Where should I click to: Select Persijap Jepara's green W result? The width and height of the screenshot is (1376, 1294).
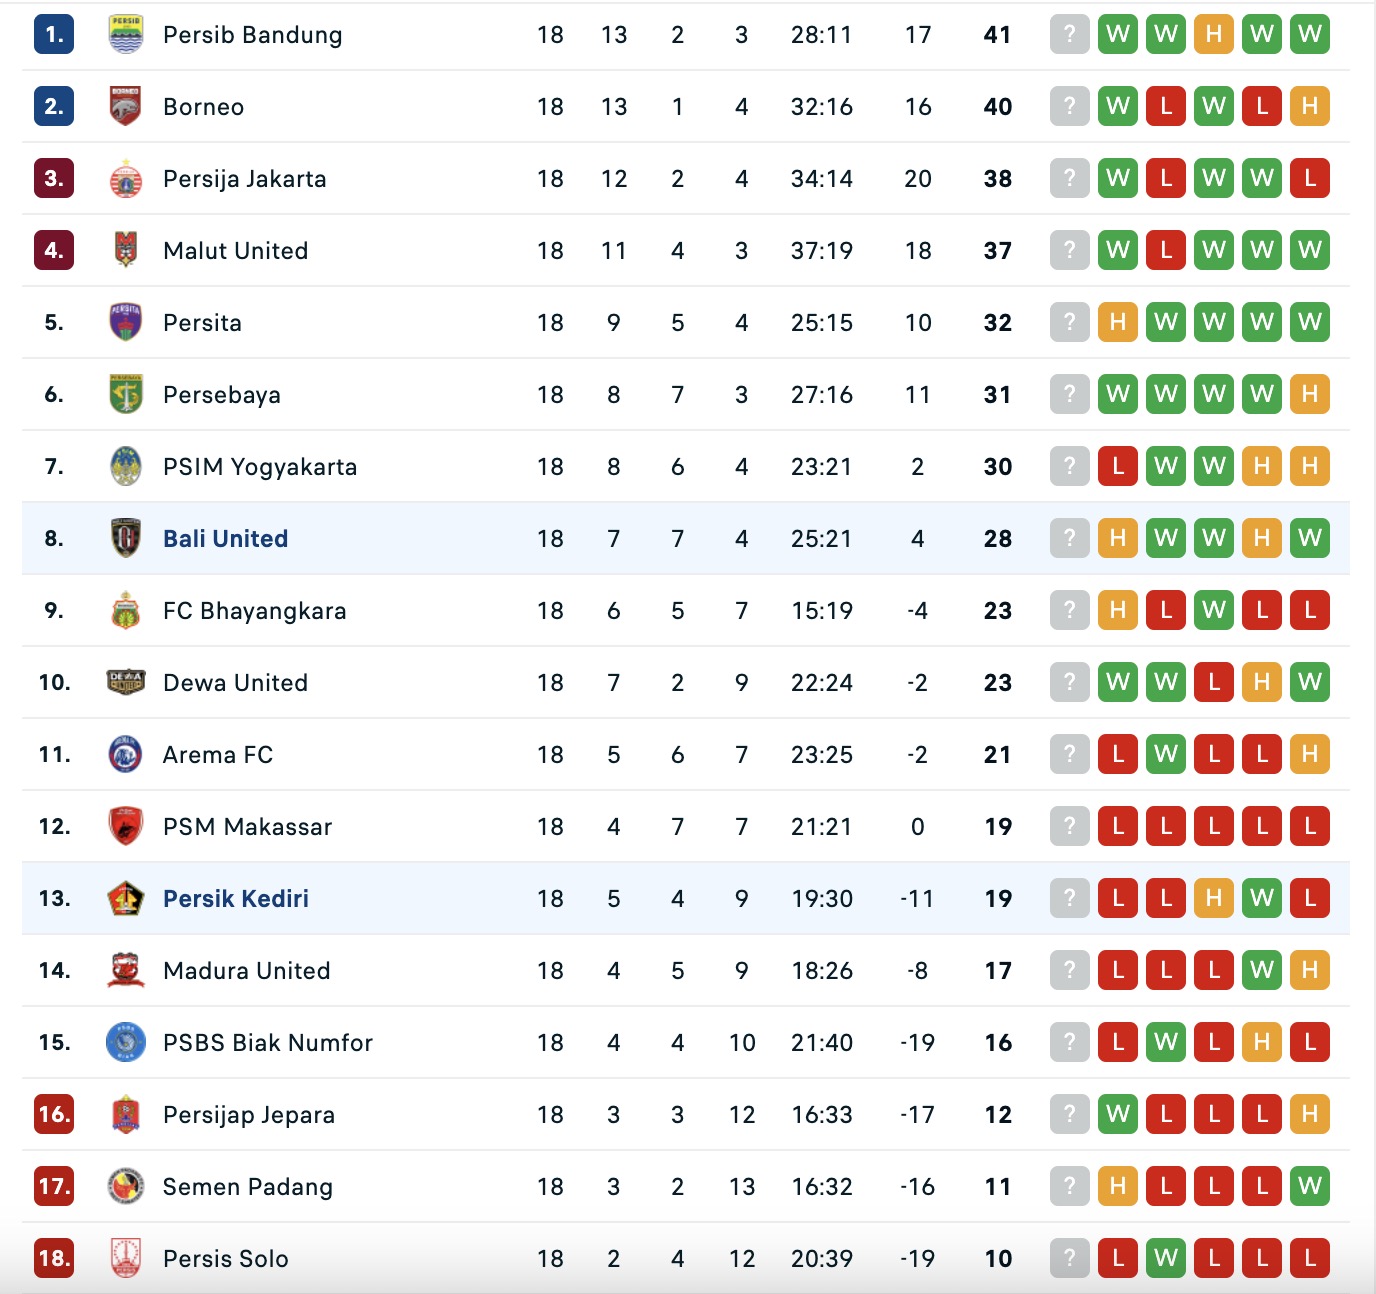coord(1117,1114)
